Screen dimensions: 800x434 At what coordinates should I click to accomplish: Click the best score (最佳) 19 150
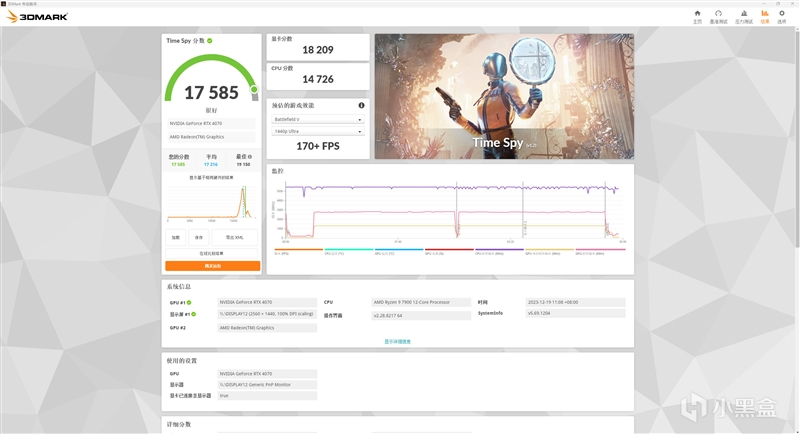pos(243,164)
